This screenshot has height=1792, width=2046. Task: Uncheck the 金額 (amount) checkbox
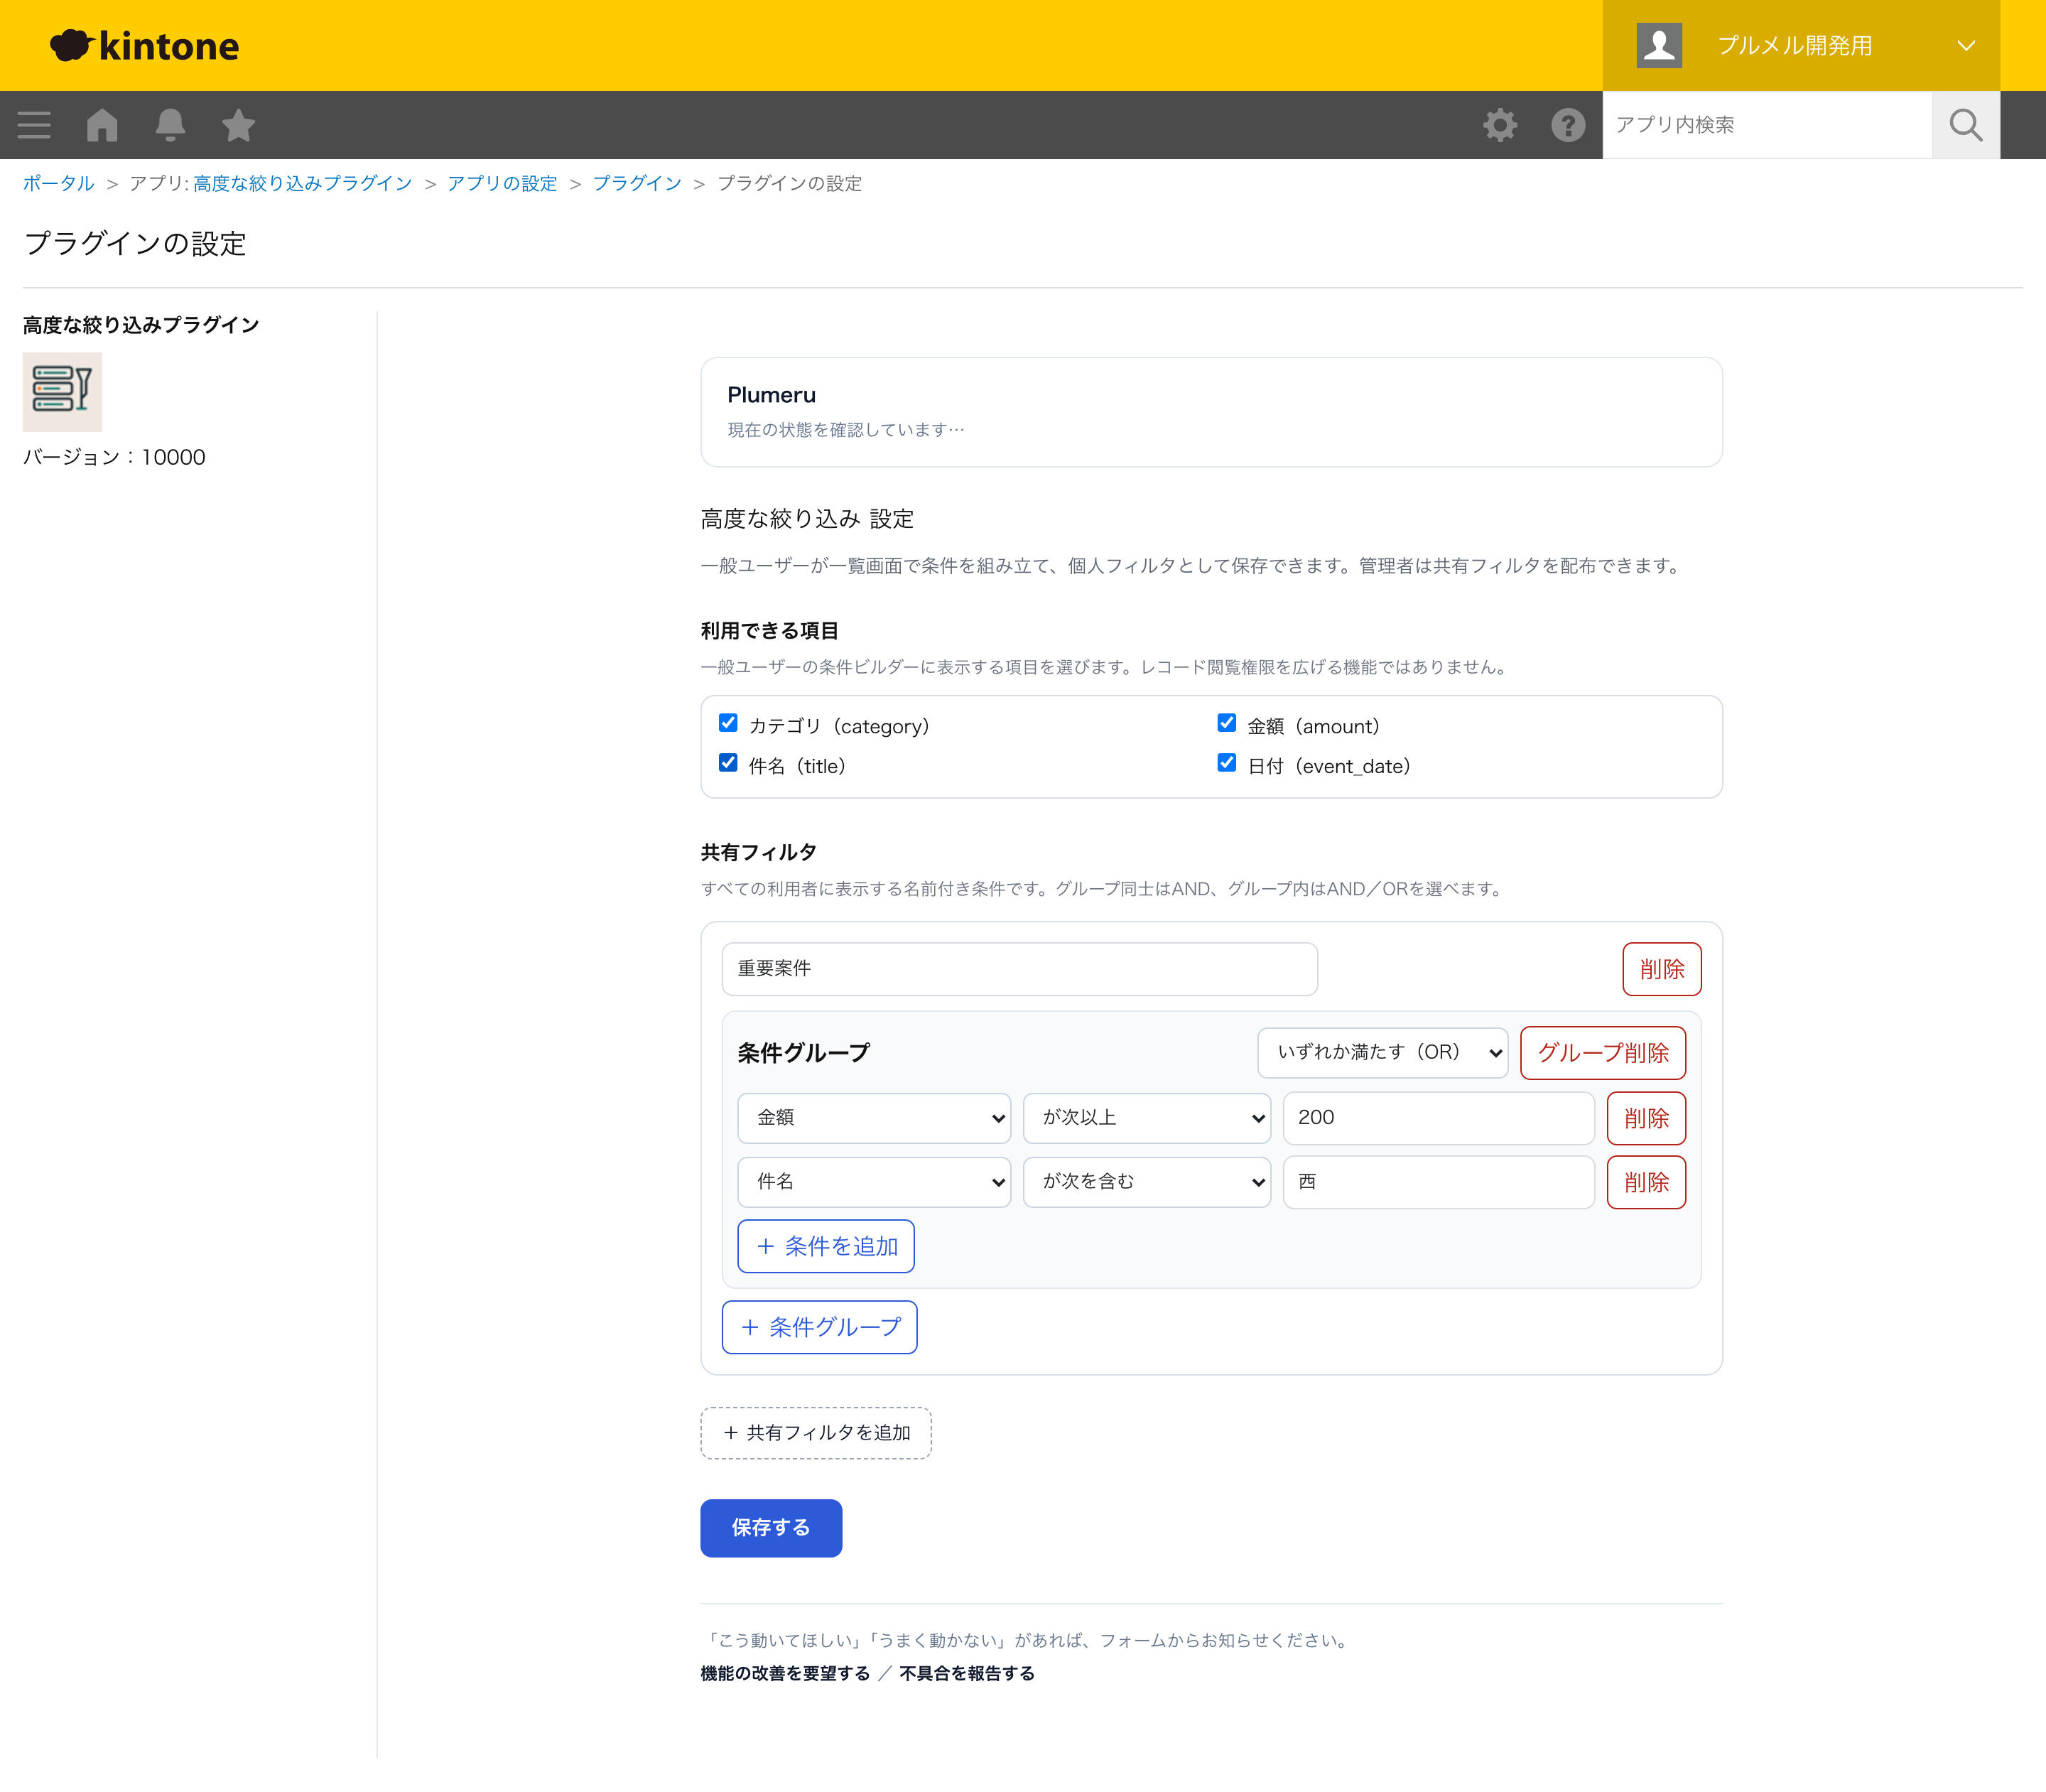1226,723
